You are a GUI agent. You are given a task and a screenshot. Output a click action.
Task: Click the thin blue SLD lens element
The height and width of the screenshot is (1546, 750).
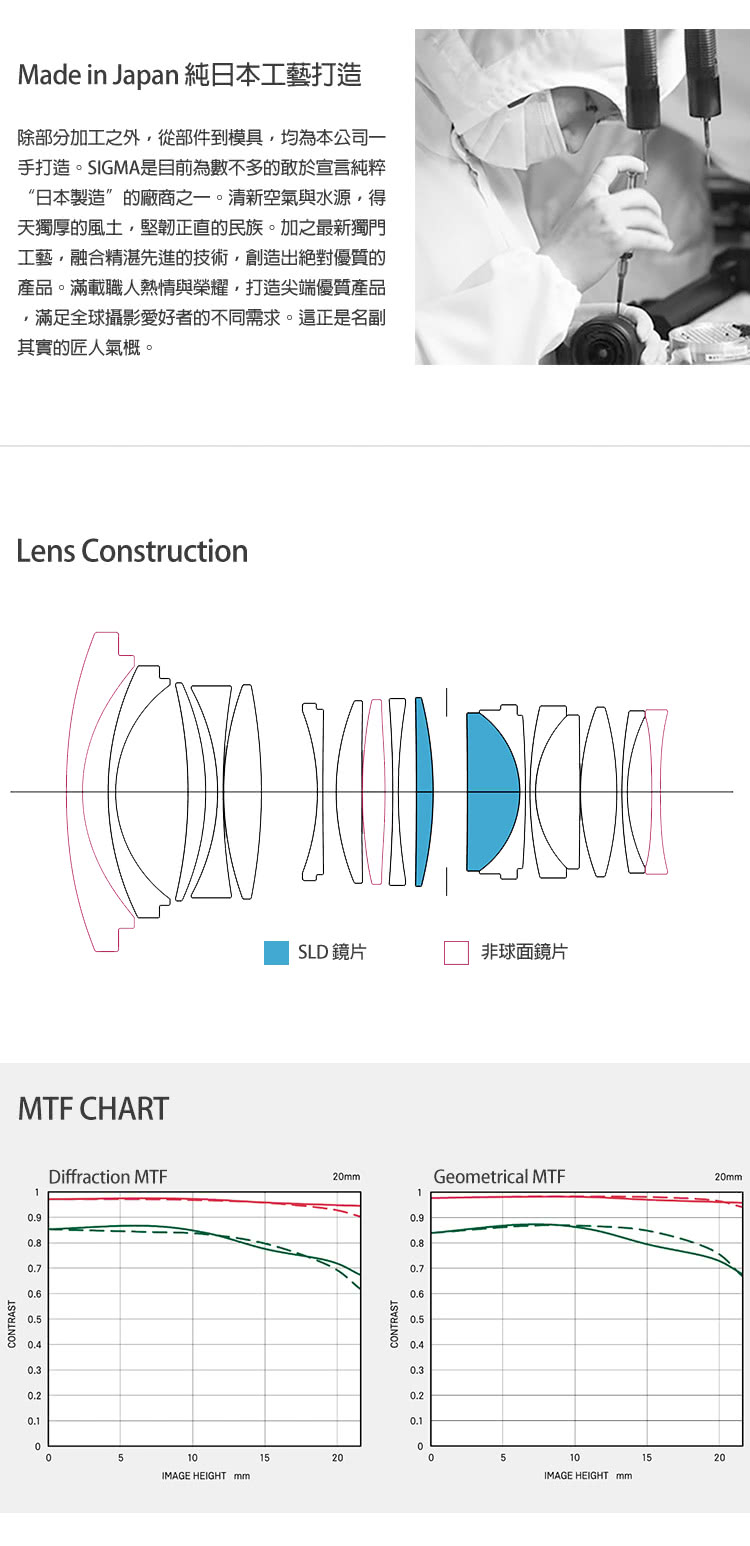pyautogui.click(x=422, y=790)
